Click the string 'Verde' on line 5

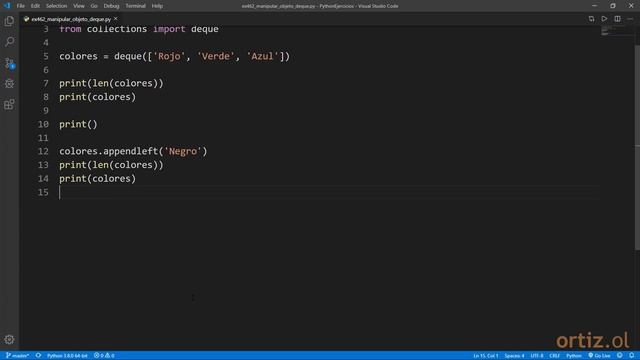216,56
